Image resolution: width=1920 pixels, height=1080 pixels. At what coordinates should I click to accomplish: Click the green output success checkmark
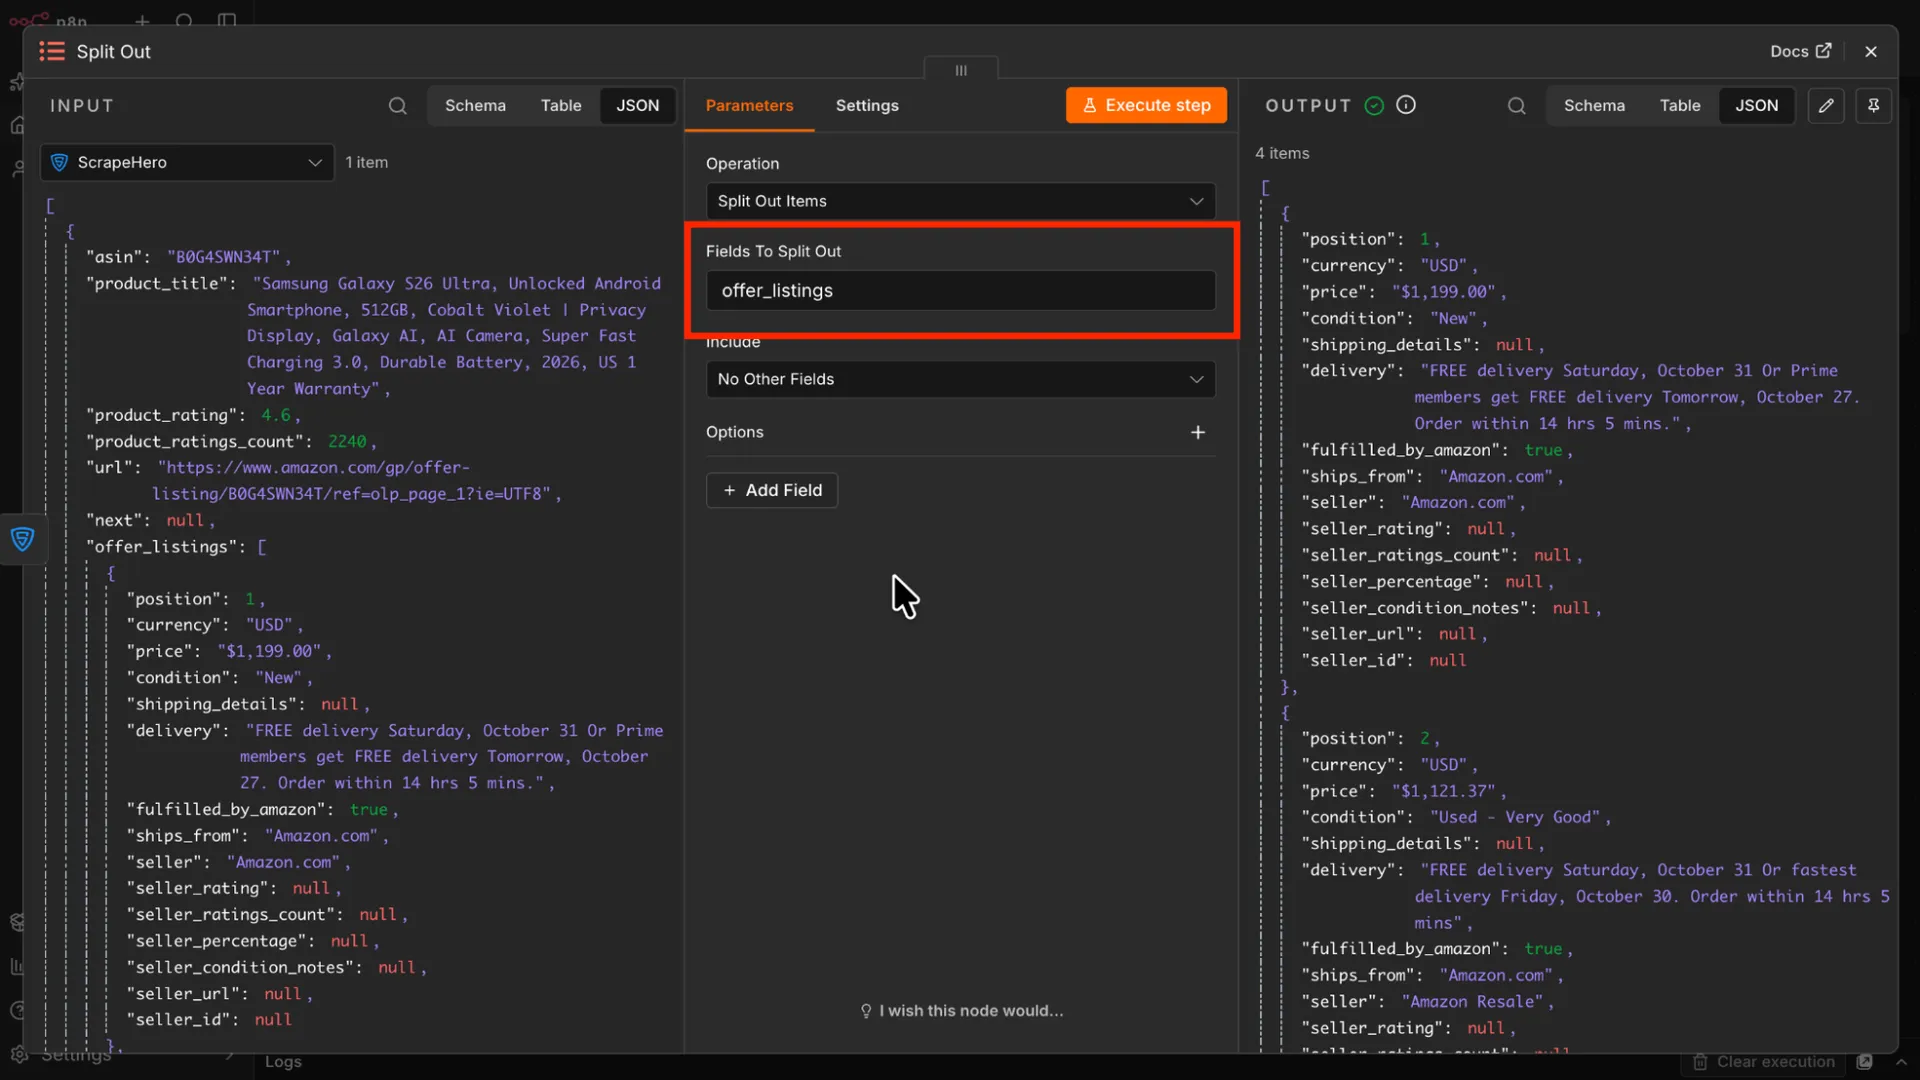tap(1374, 106)
